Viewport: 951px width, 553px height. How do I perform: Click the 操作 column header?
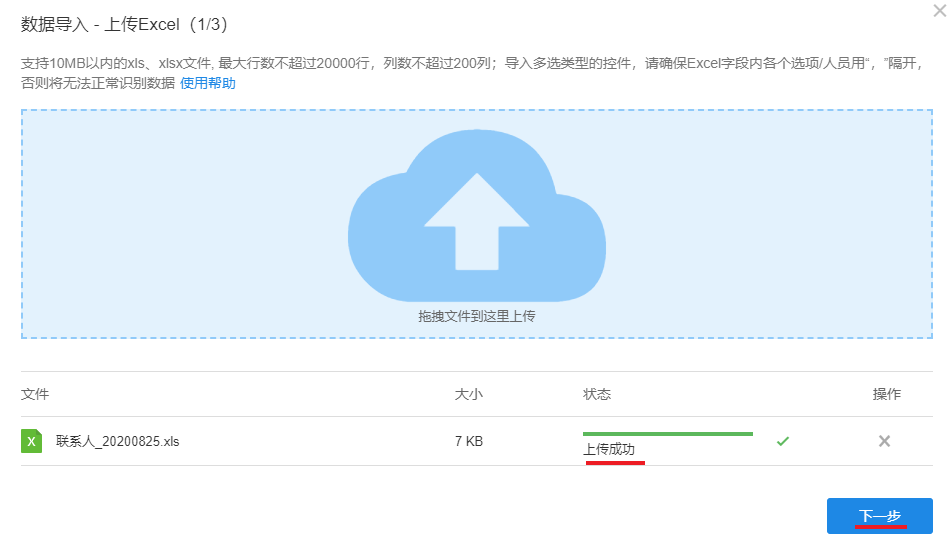tap(886, 394)
